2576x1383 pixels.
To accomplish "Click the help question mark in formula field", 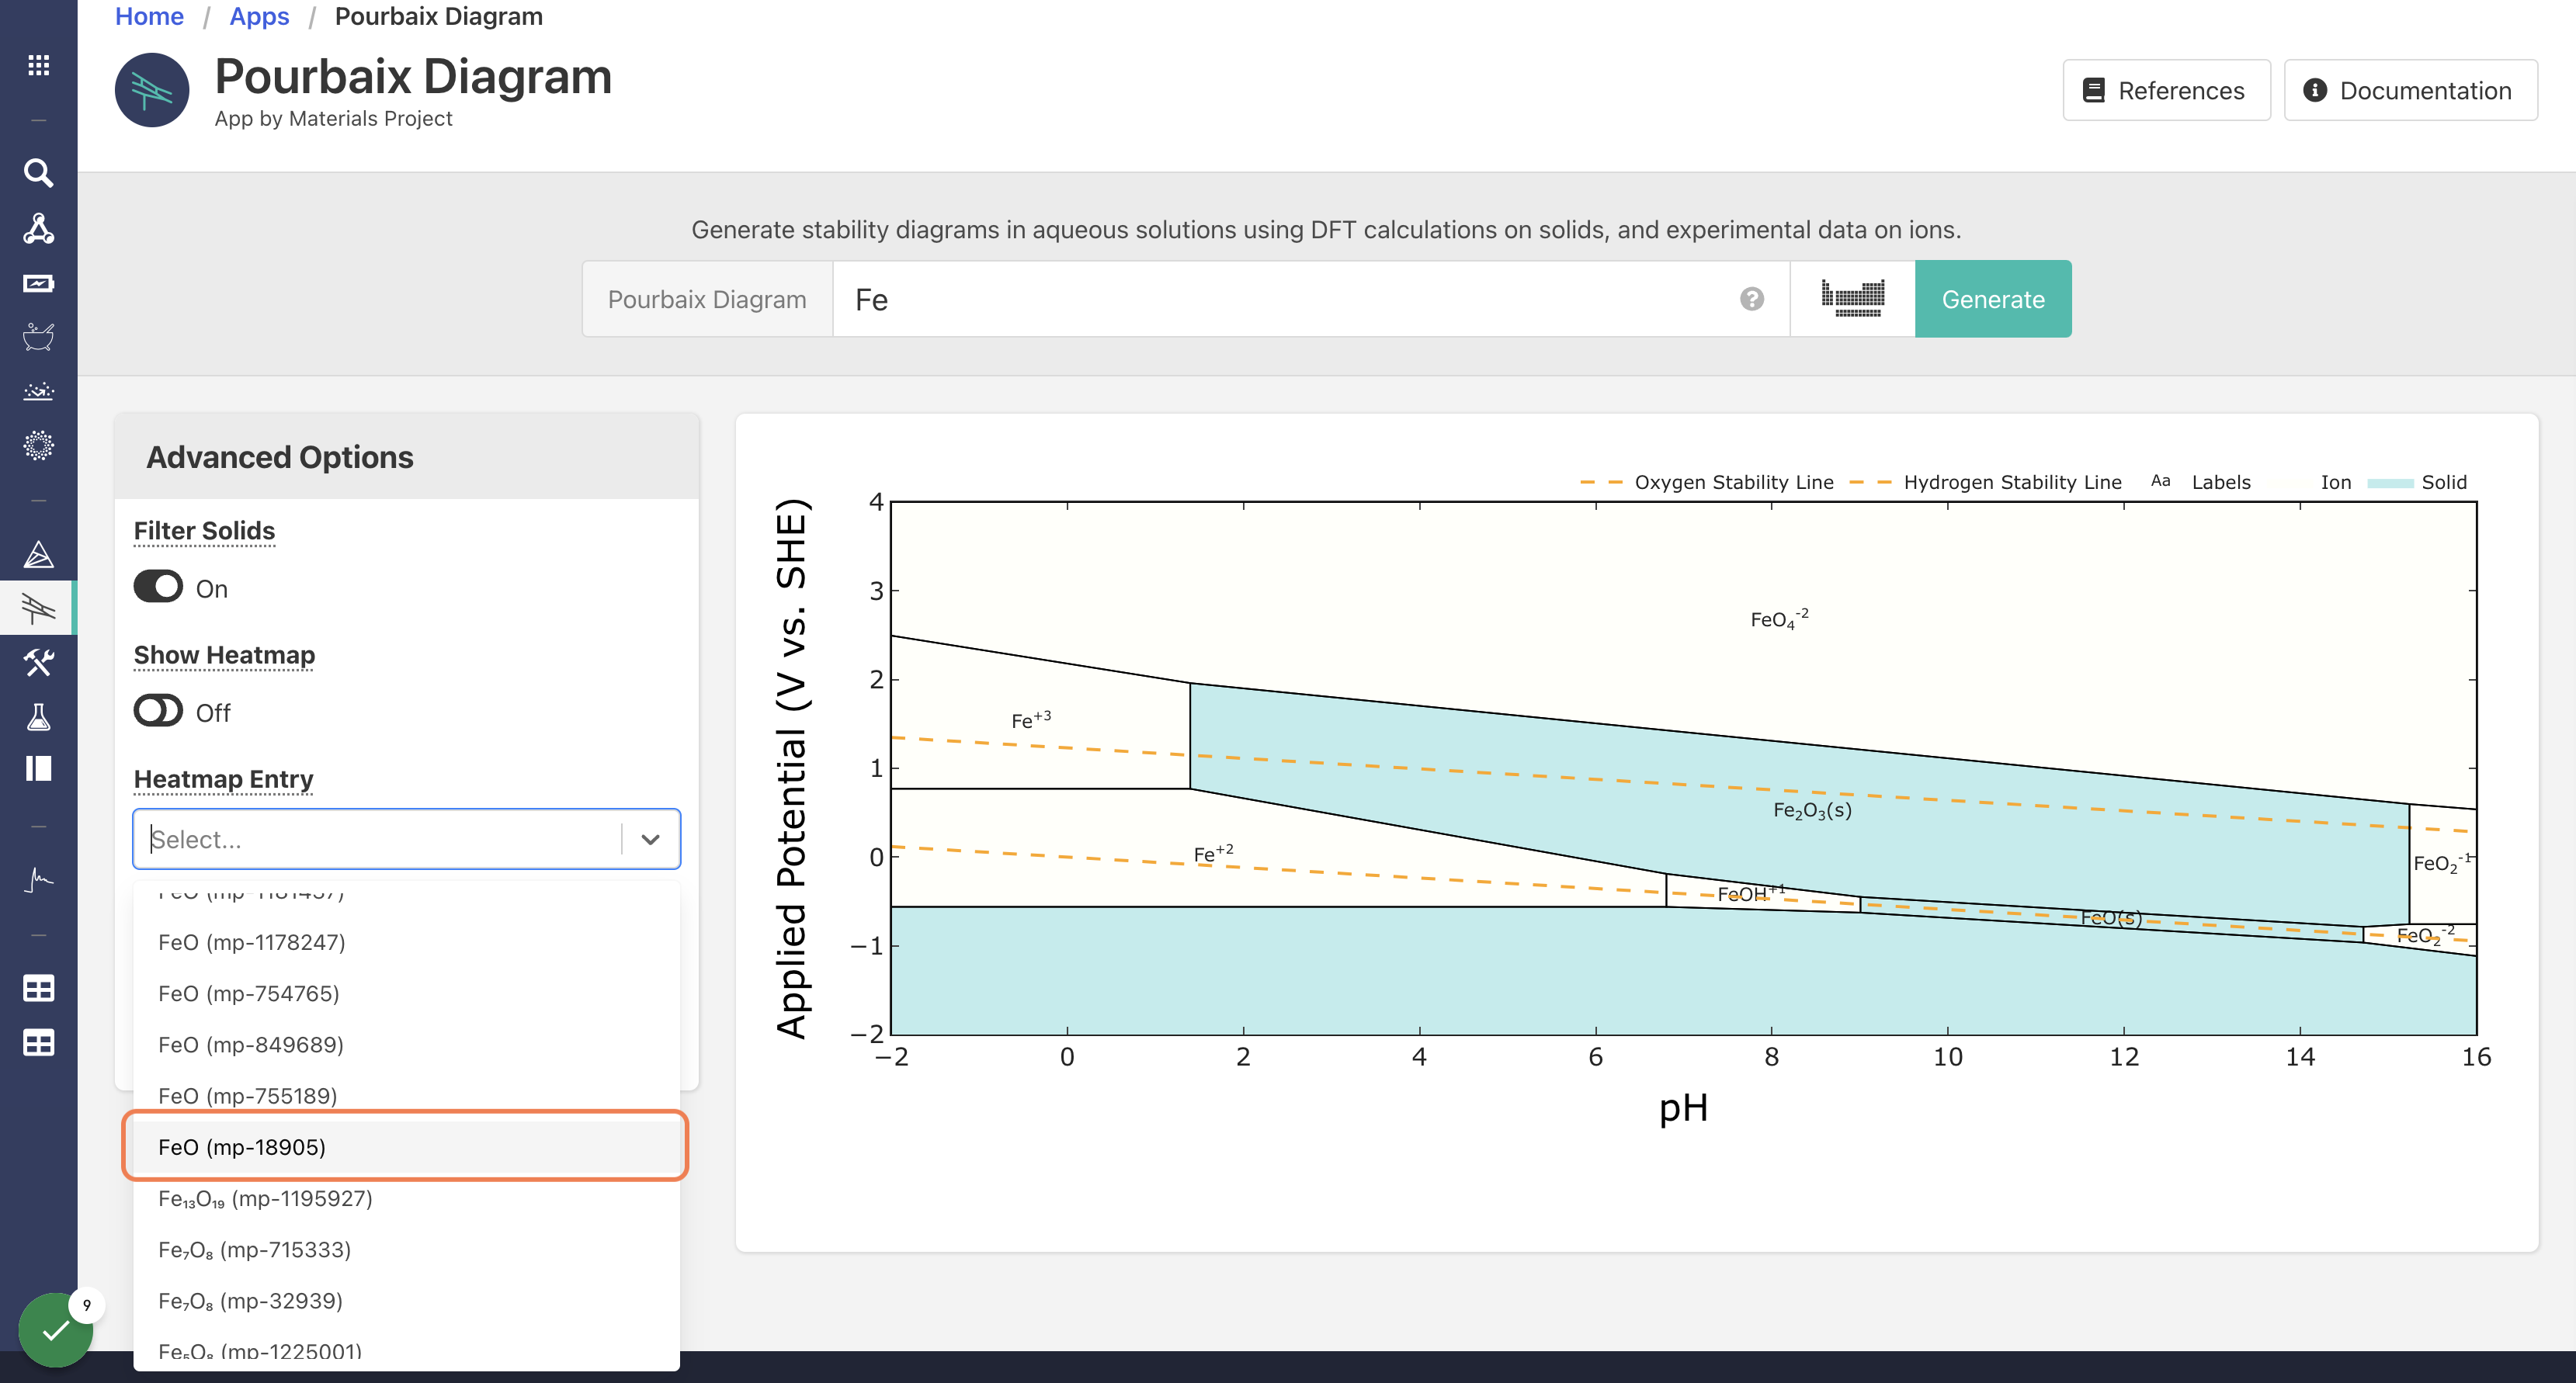I will click(x=1751, y=299).
